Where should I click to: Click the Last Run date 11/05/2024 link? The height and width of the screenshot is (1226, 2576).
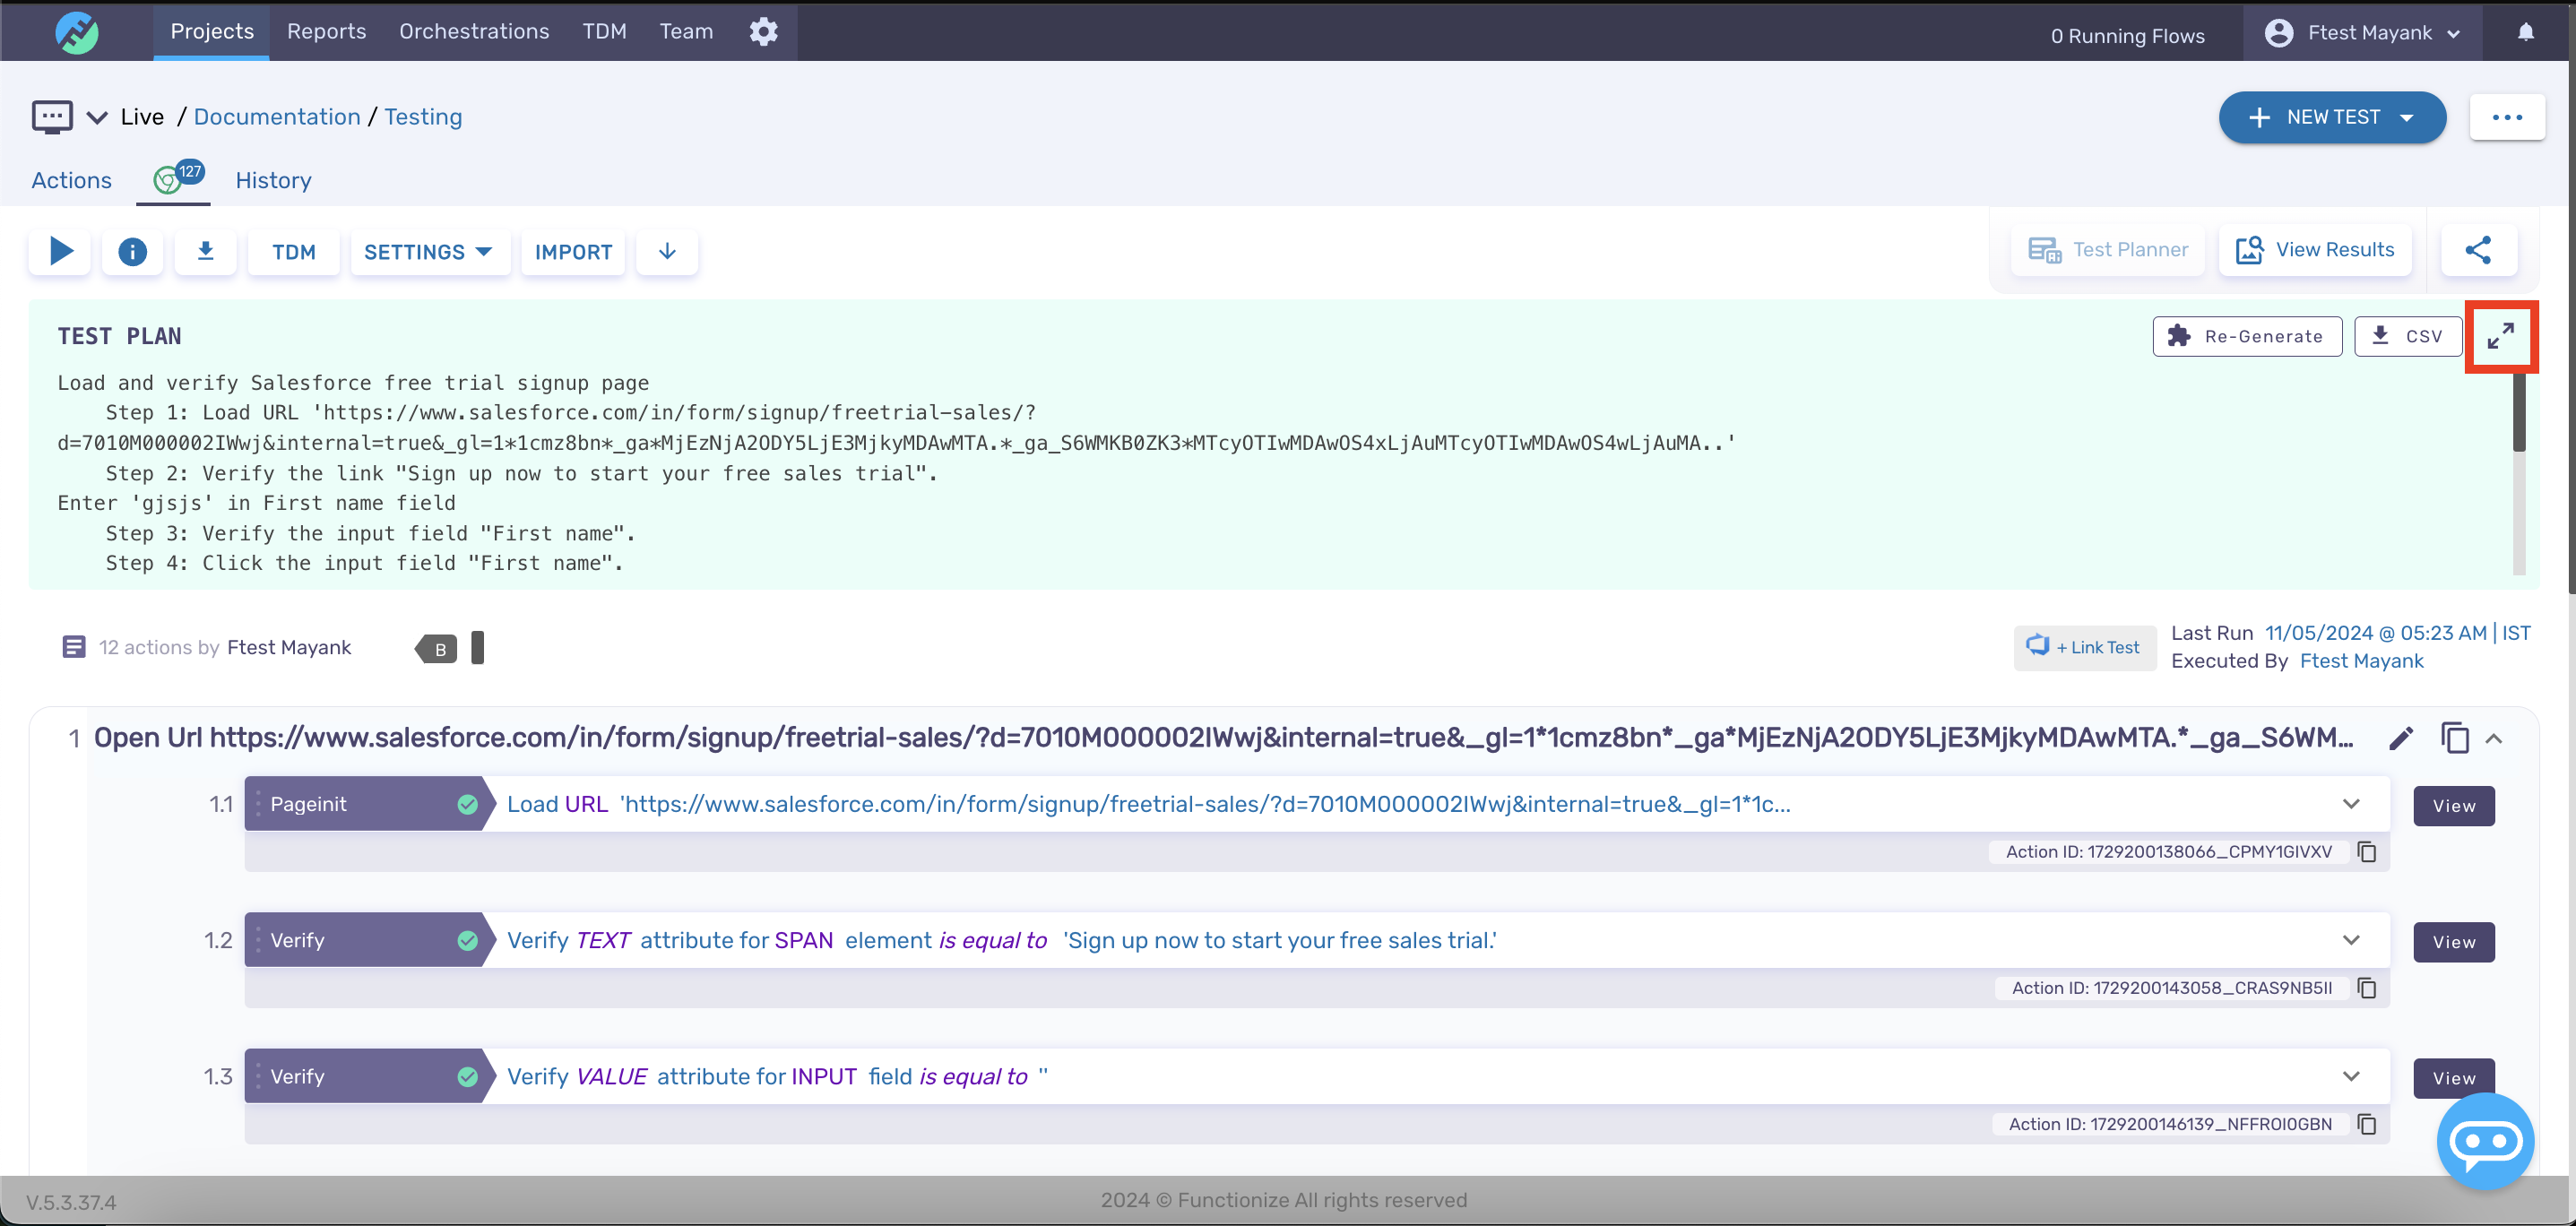(2397, 633)
